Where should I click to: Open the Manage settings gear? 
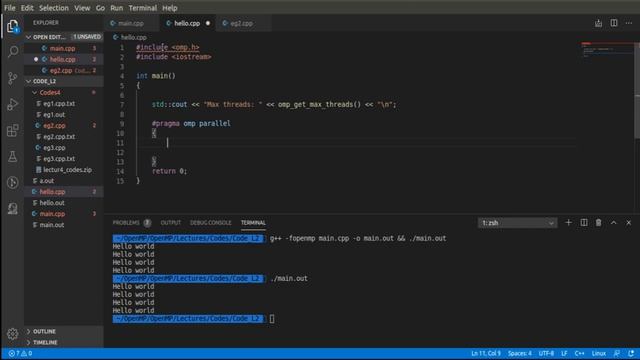13,334
